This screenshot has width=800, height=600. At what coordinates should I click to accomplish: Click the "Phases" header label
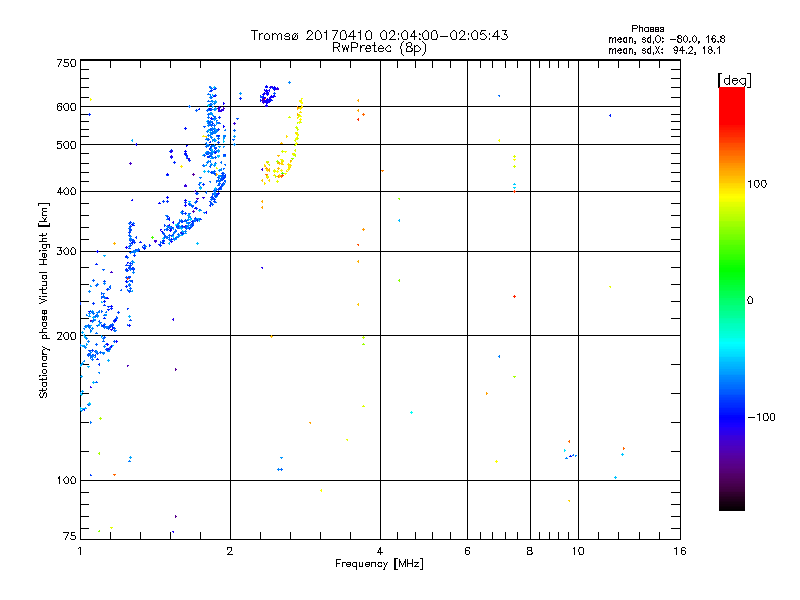(647, 29)
